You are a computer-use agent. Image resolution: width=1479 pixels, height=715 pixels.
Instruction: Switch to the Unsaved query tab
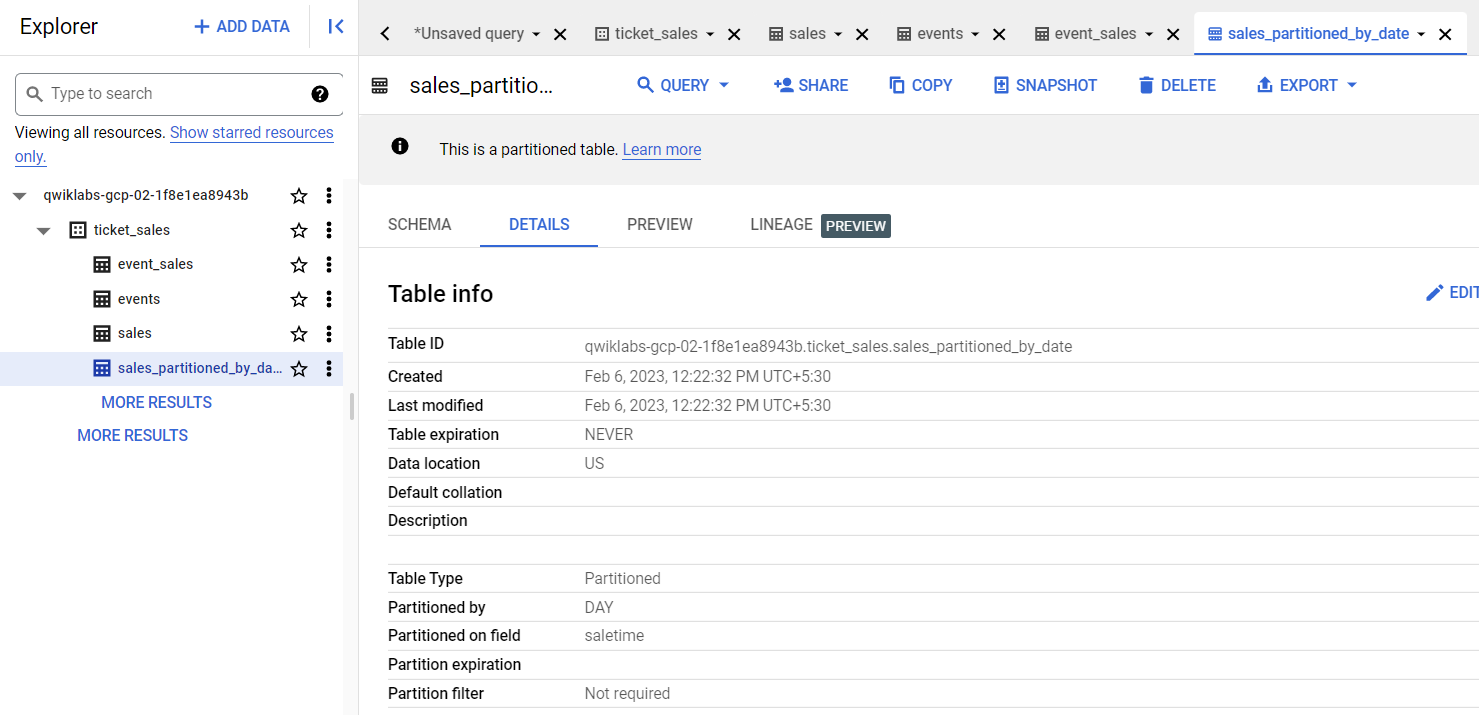(x=468, y=34)
